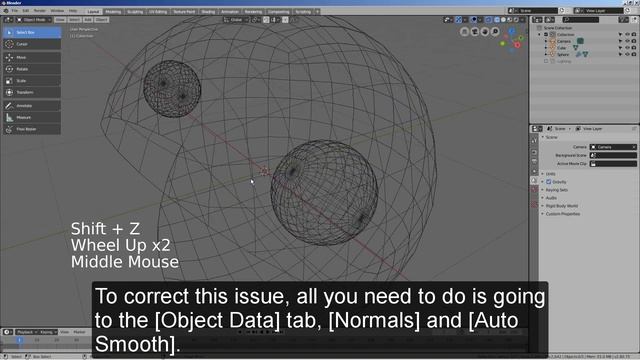
Task: Click the green Y axis on navigation gizmo
Action: coord(521,38)
